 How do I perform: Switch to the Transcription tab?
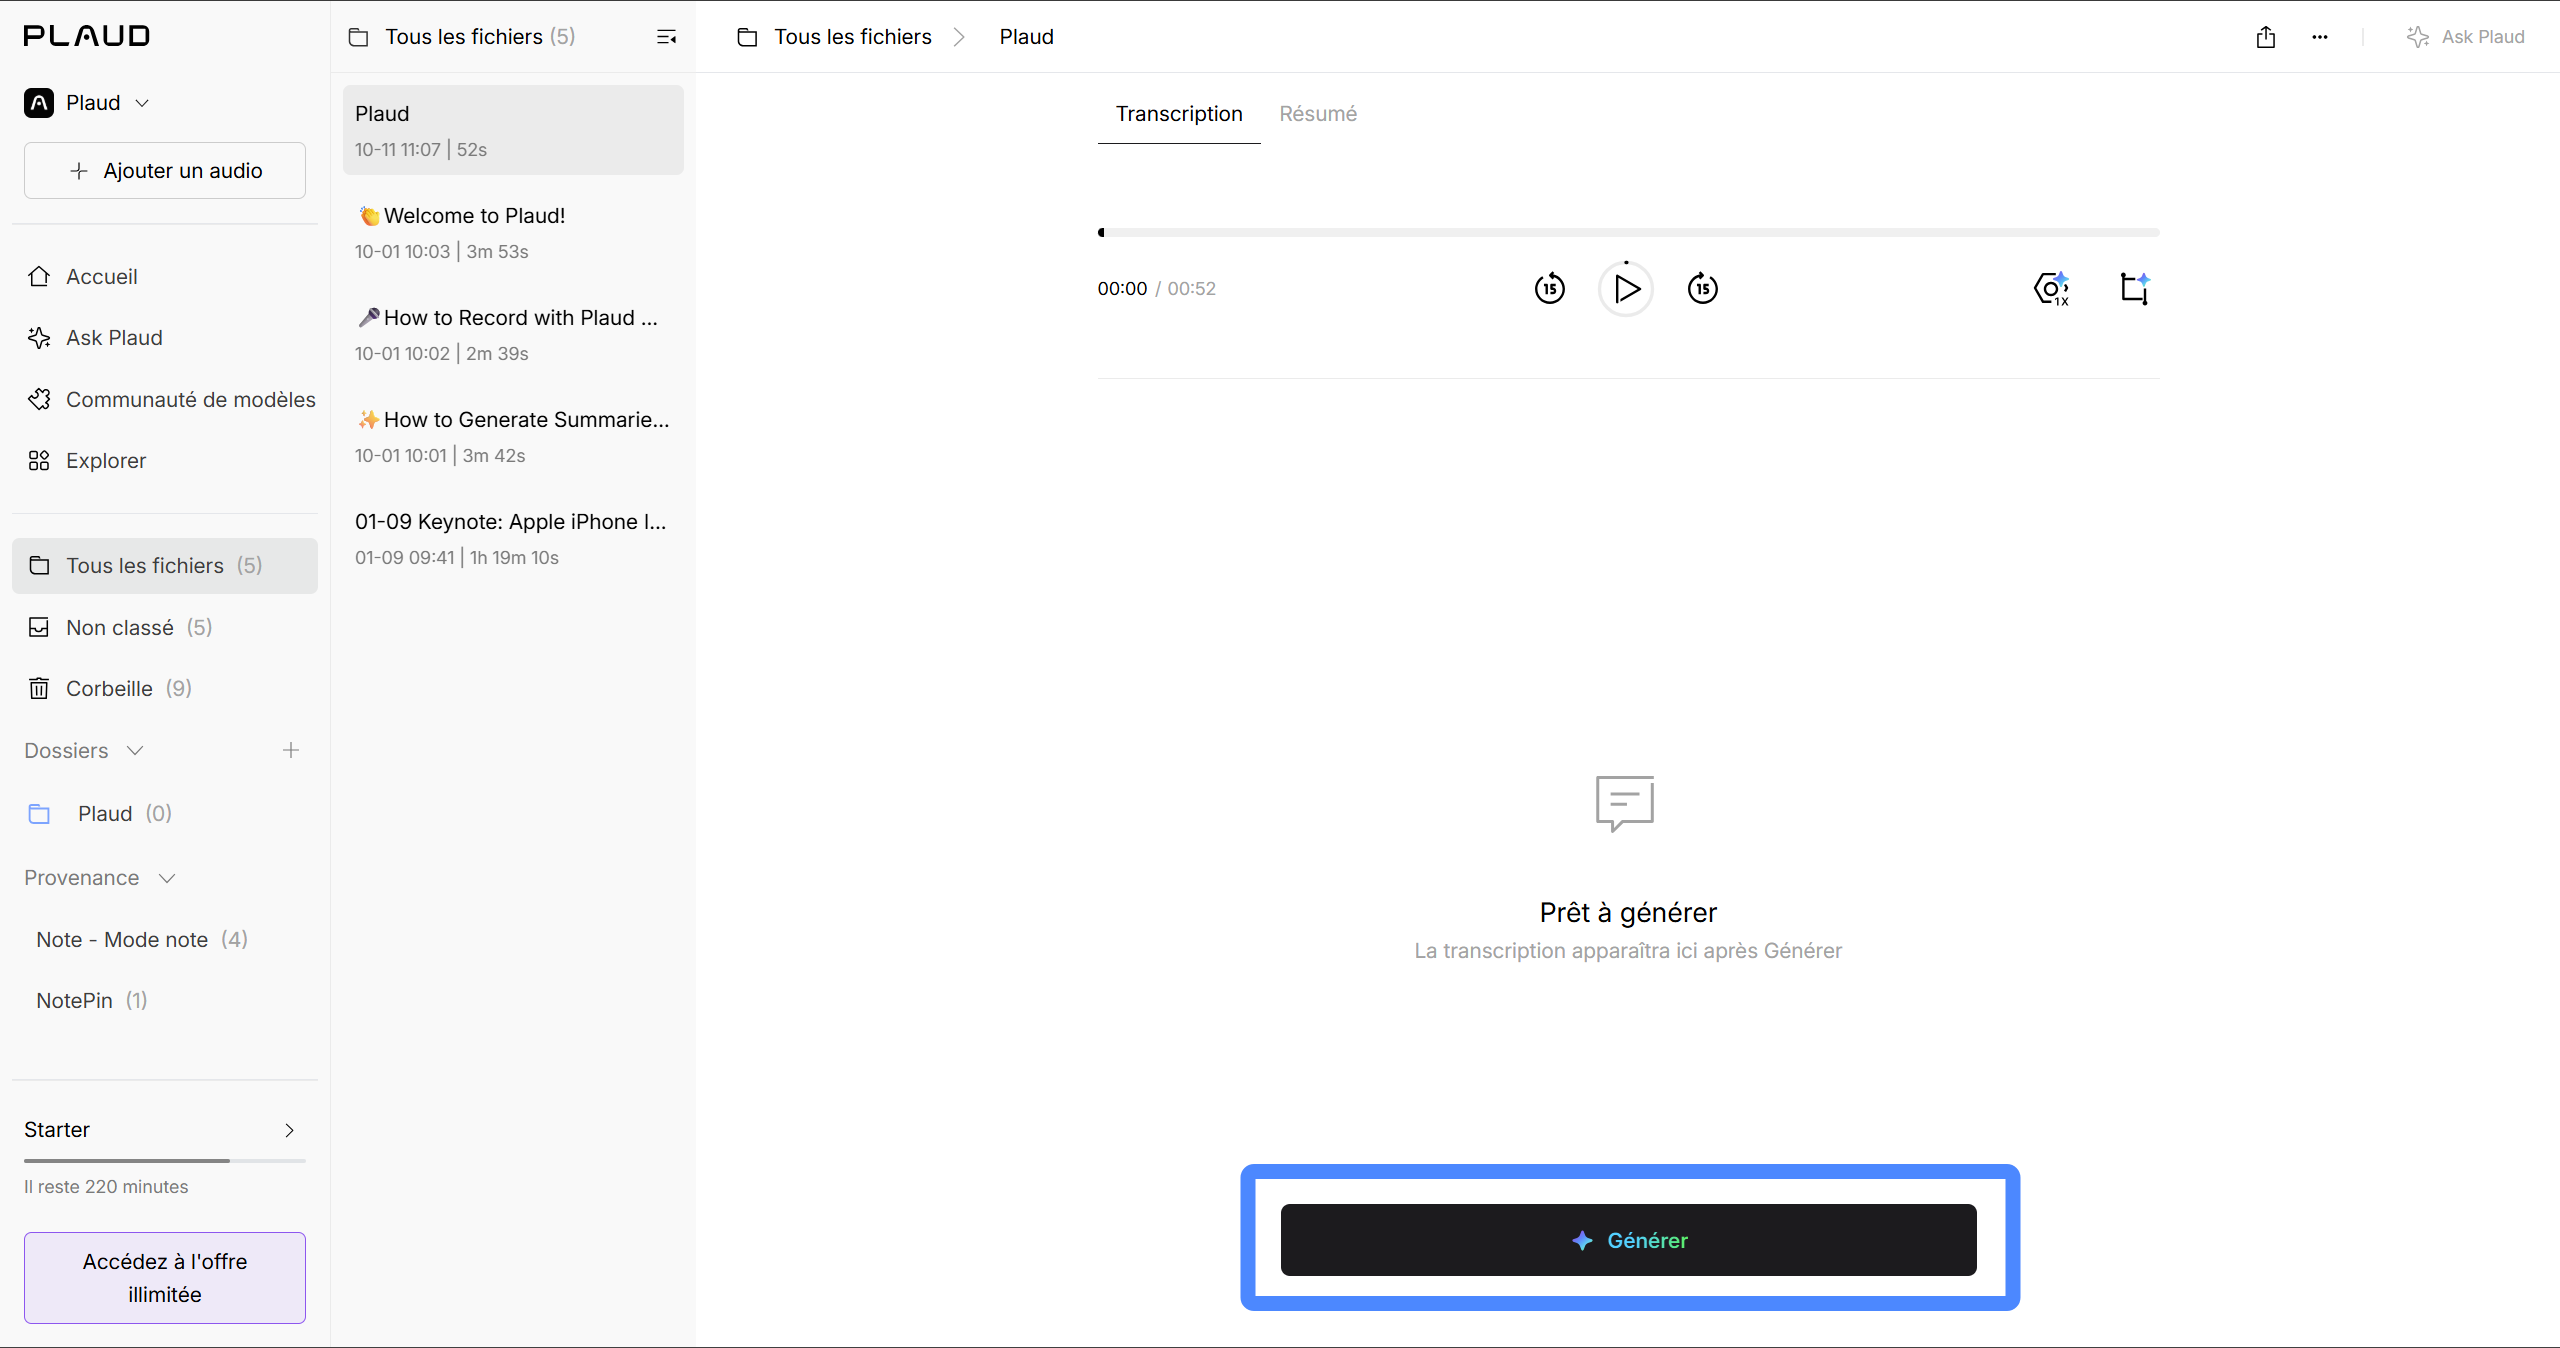click(x=1179, y=114)
